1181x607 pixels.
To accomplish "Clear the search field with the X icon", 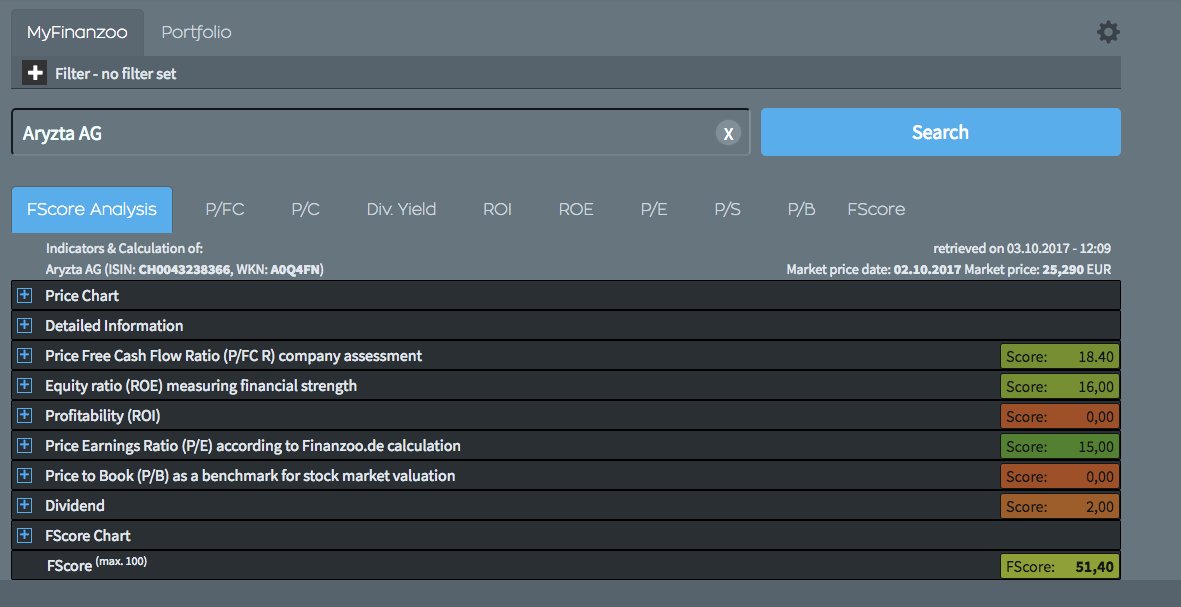I will (728, 132).
